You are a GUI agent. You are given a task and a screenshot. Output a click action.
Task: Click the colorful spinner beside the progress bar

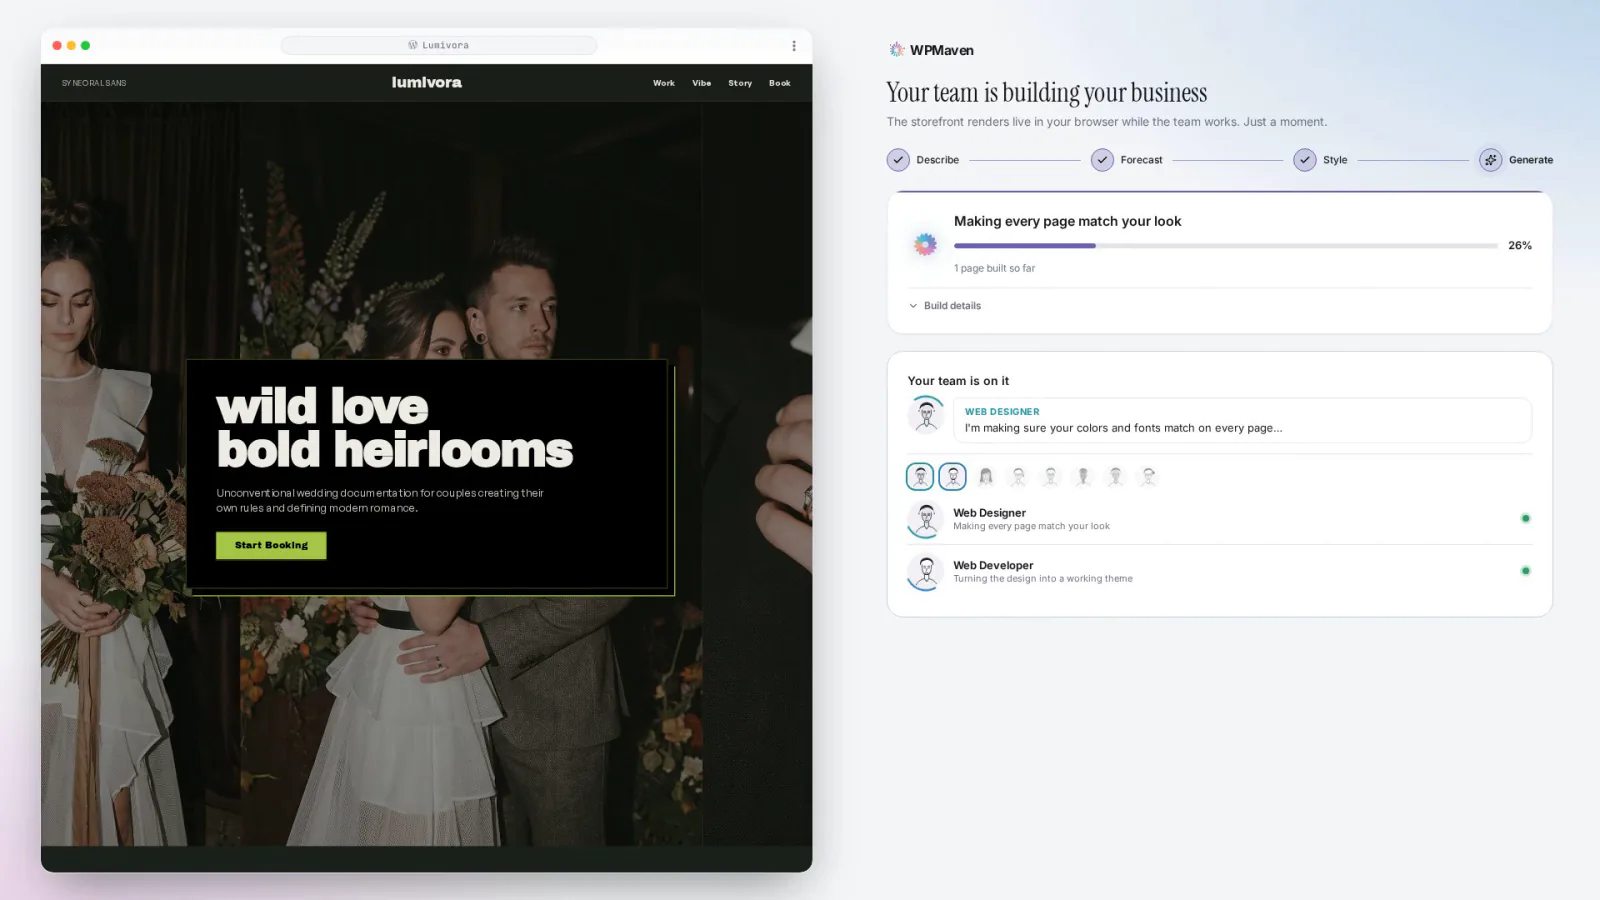click(925, 244)
